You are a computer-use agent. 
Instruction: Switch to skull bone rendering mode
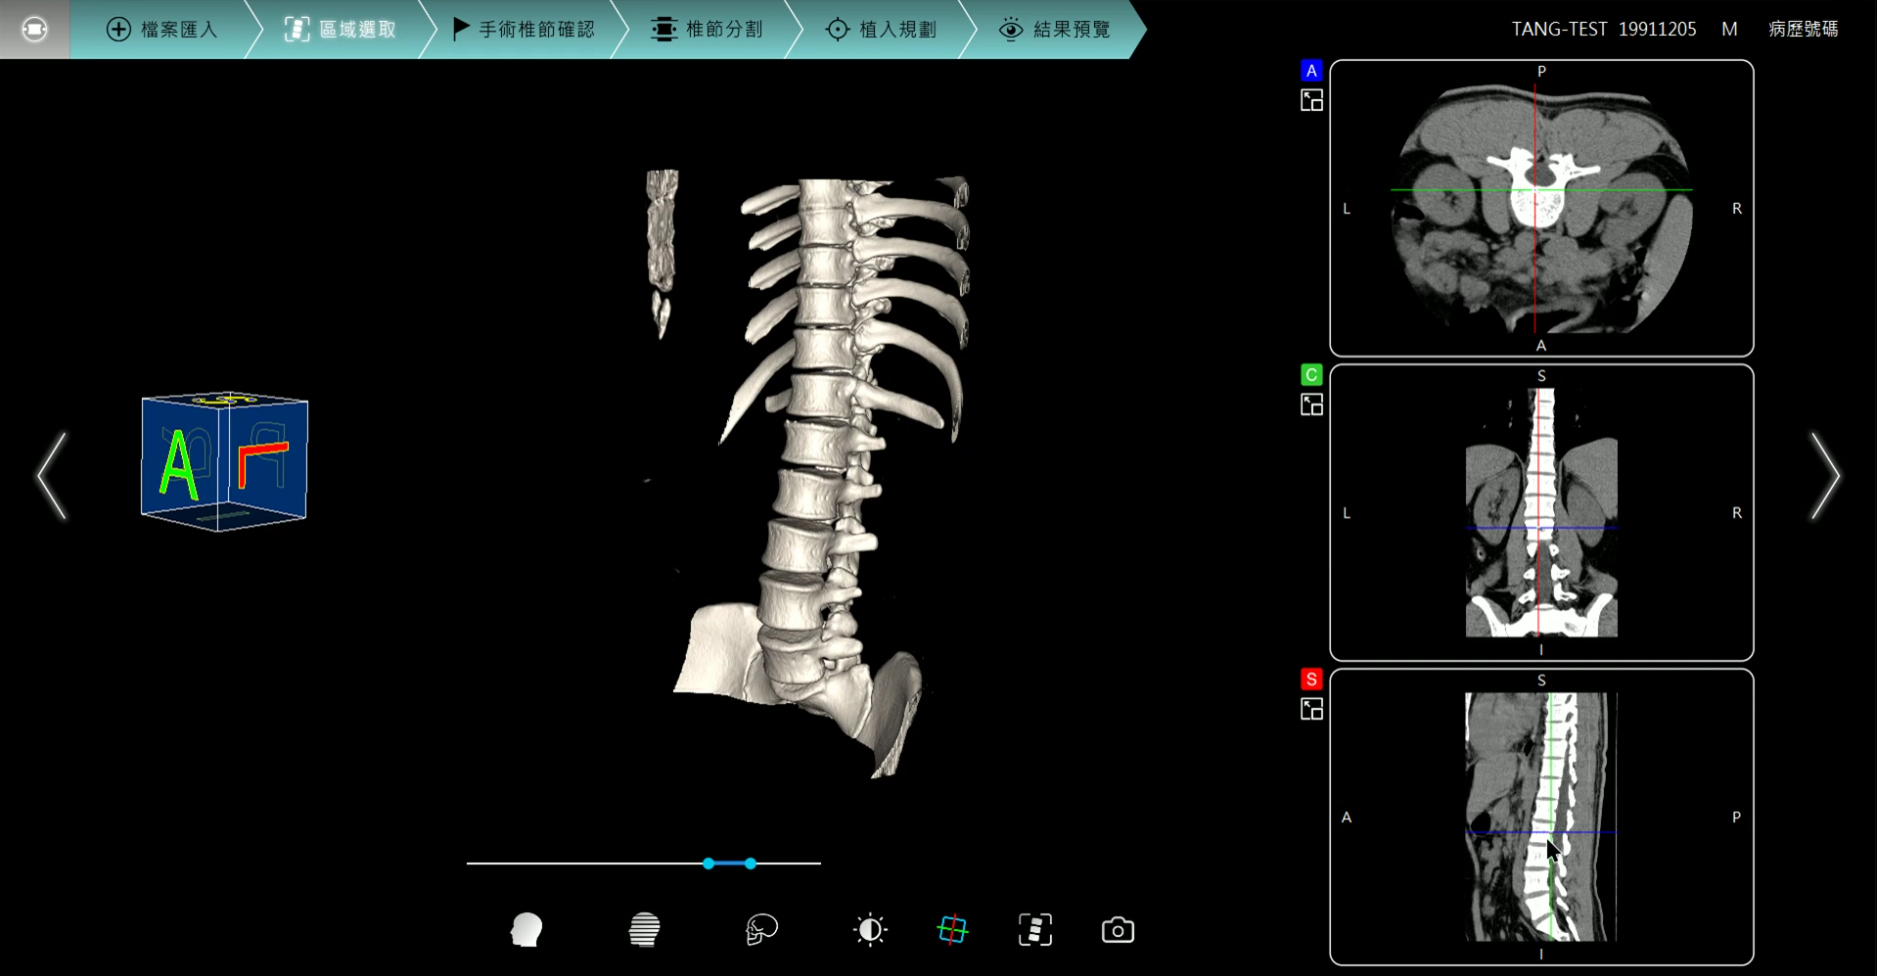(x=761, y=930)
